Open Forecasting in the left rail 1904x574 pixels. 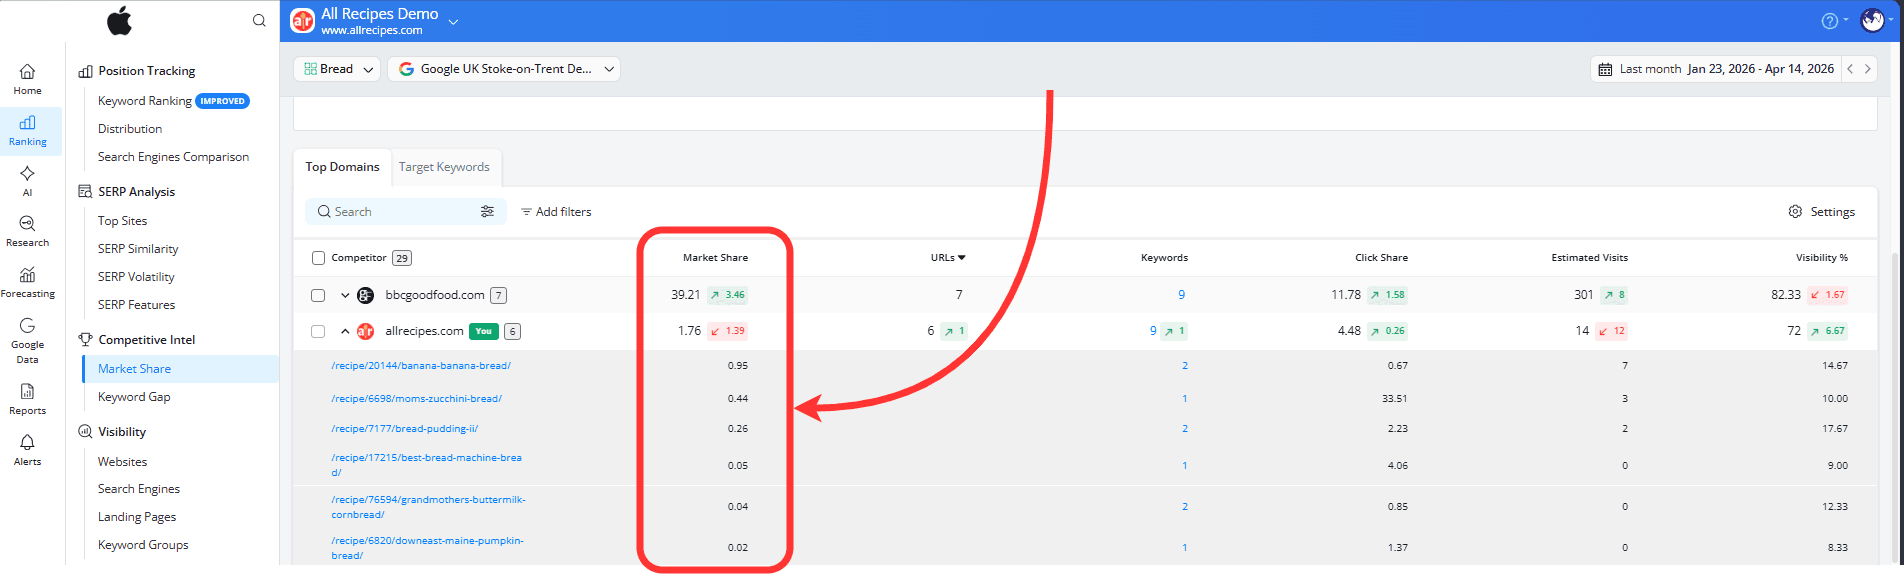point(27,283)
